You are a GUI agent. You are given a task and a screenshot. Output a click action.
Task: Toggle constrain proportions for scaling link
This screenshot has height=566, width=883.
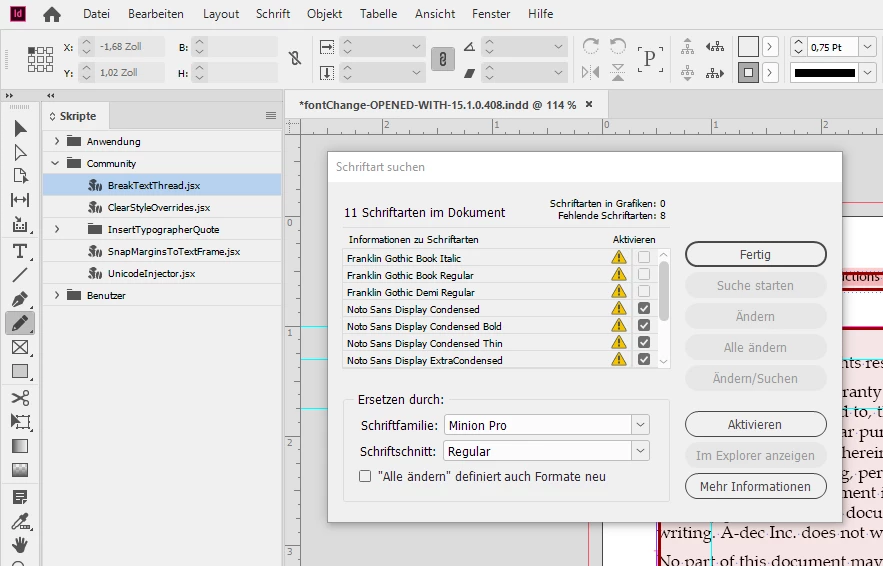[x=443, y=59]
